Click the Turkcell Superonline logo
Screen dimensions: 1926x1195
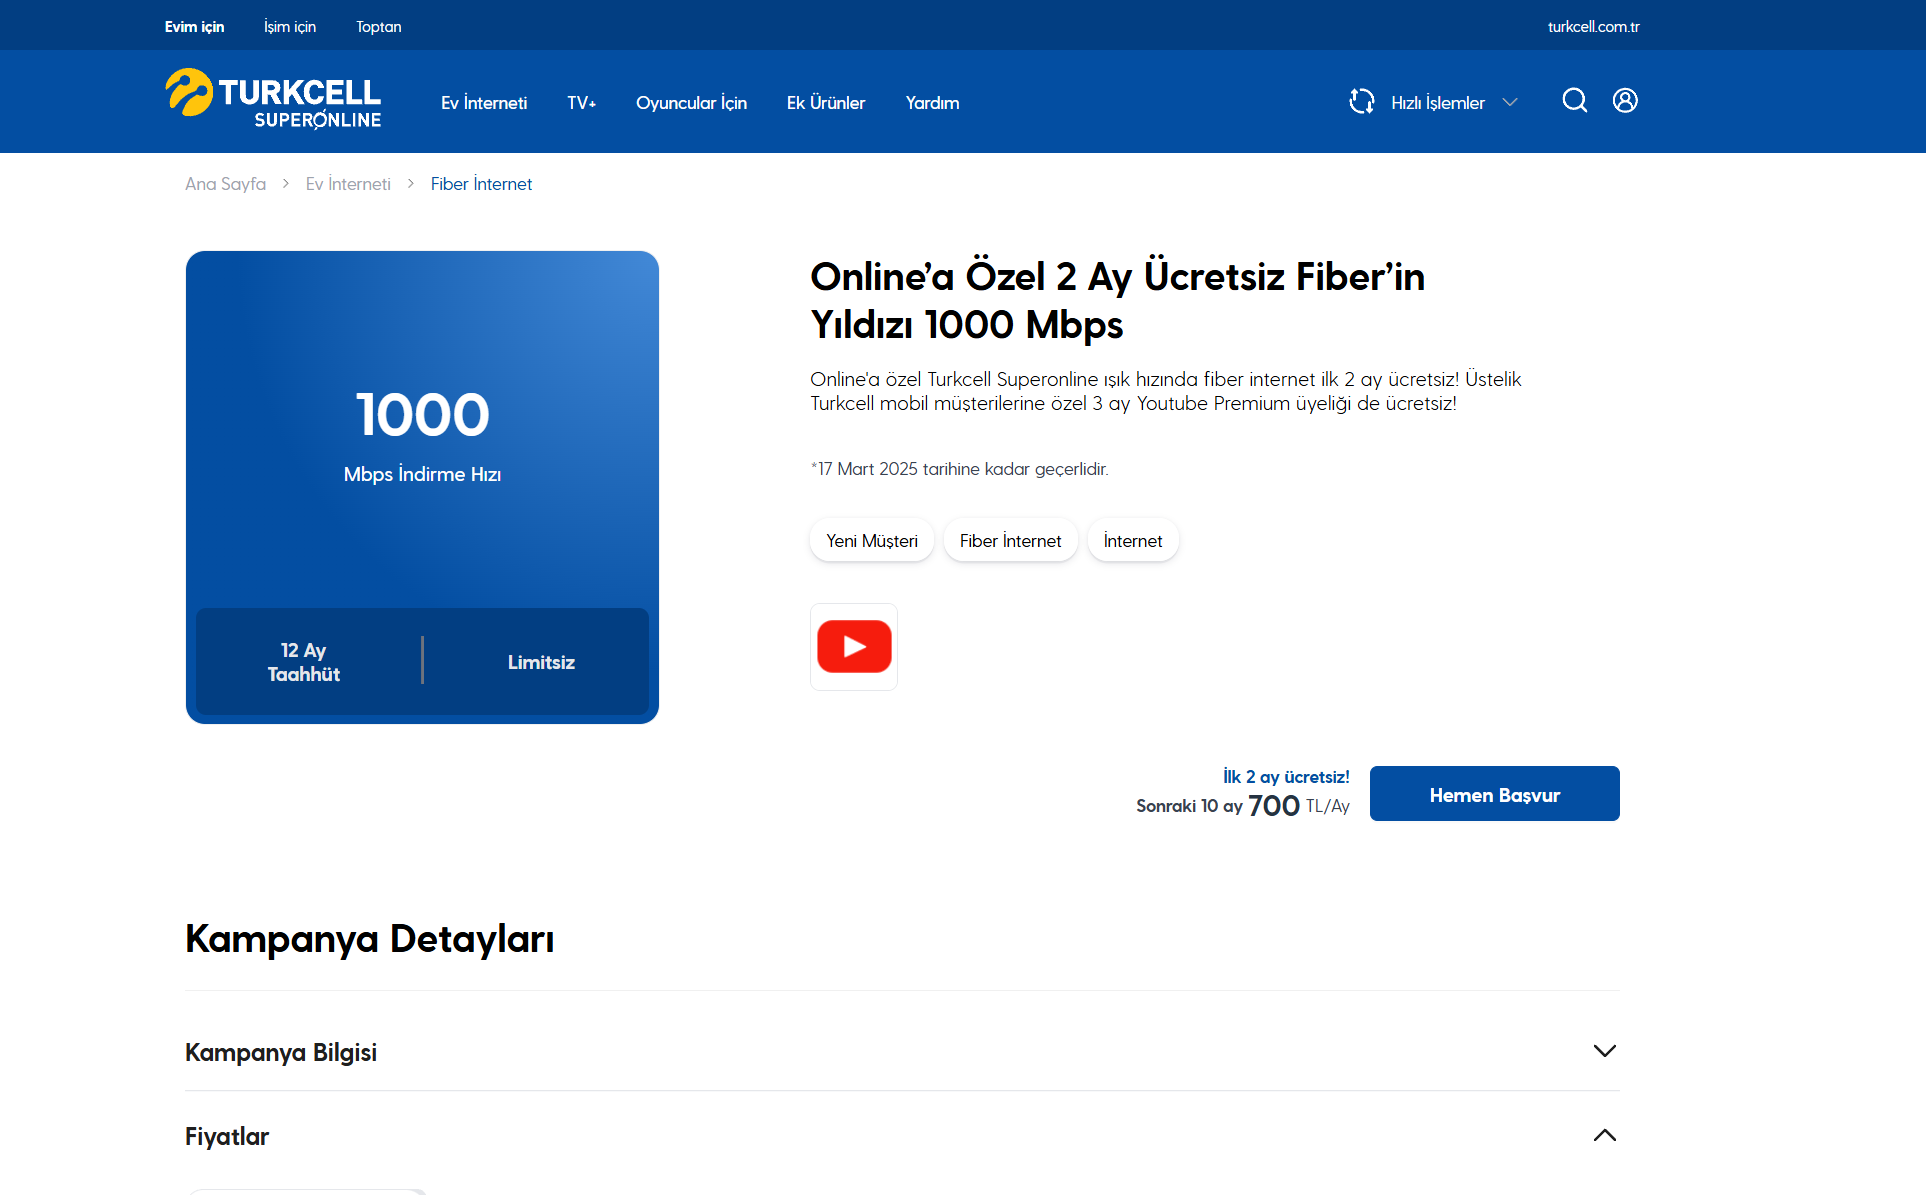[x=273, y=100]
